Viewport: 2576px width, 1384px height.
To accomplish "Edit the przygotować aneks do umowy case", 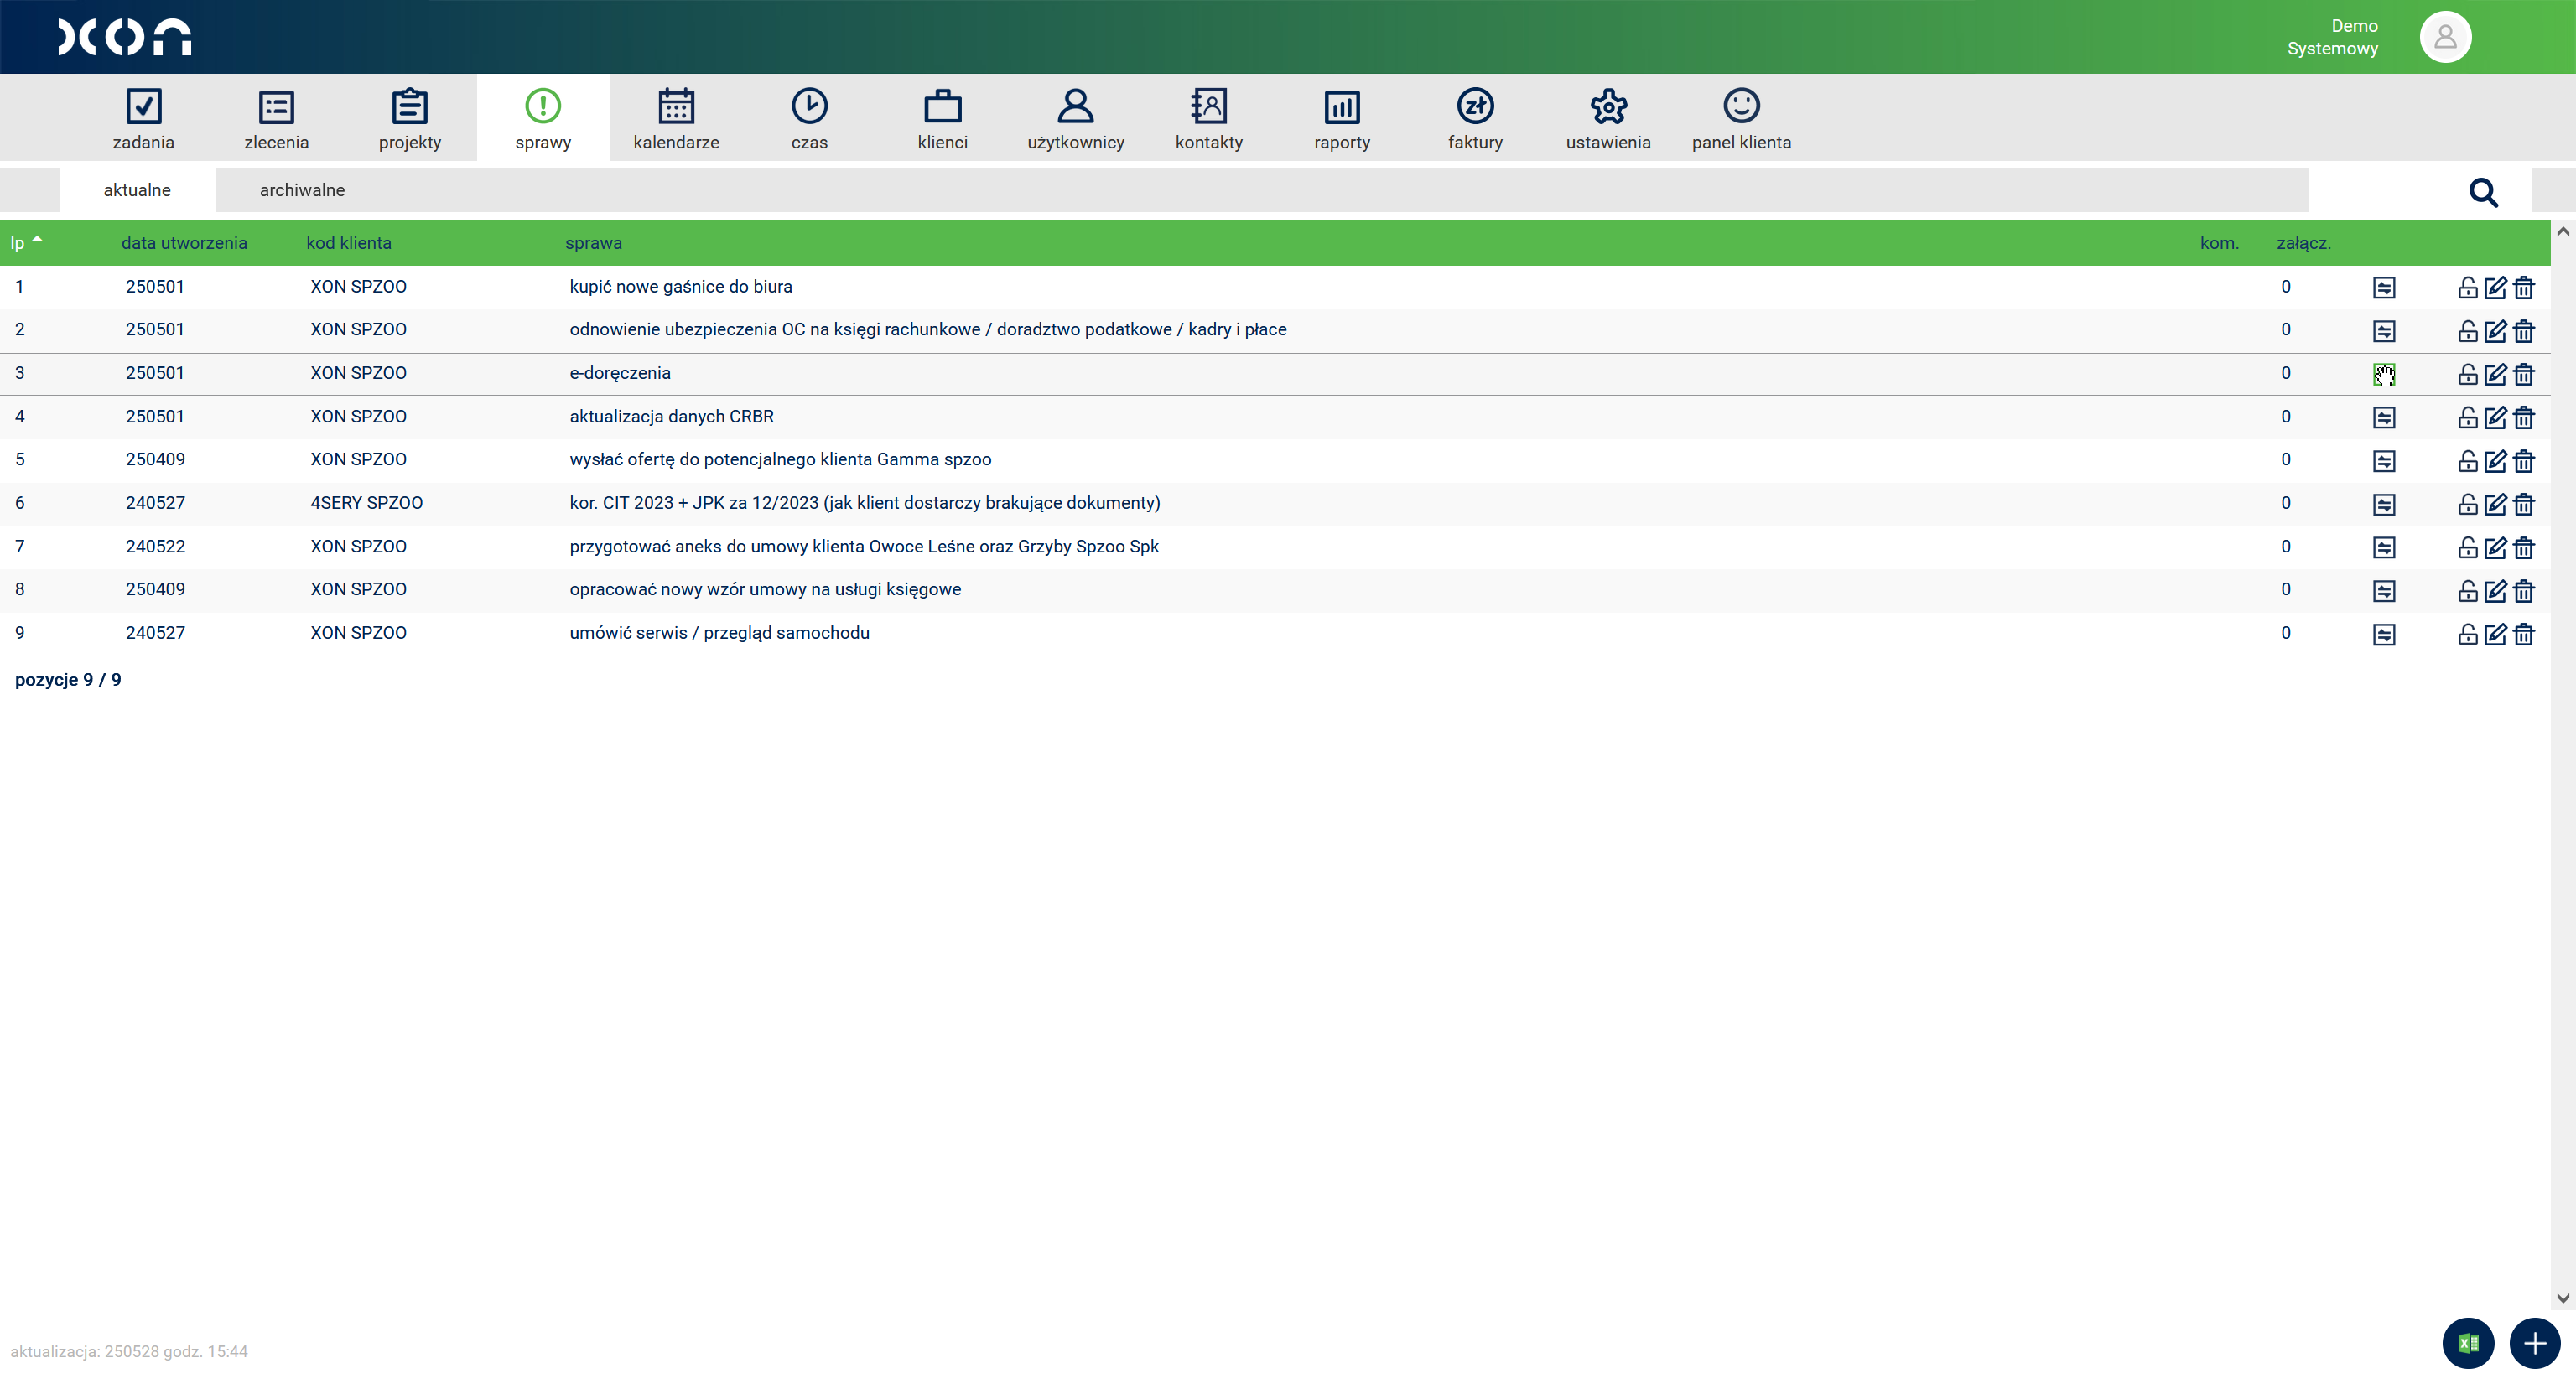I will tap(2495, 547).
